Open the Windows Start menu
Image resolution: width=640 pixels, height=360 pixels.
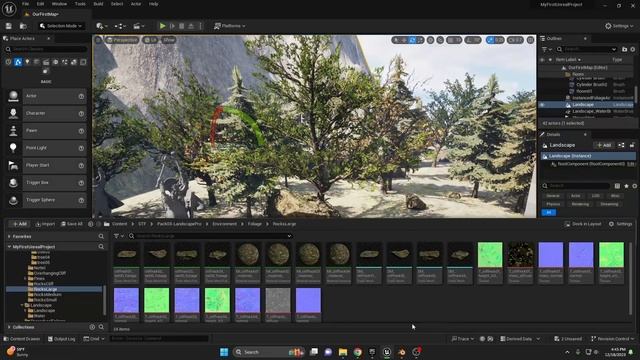224,352
